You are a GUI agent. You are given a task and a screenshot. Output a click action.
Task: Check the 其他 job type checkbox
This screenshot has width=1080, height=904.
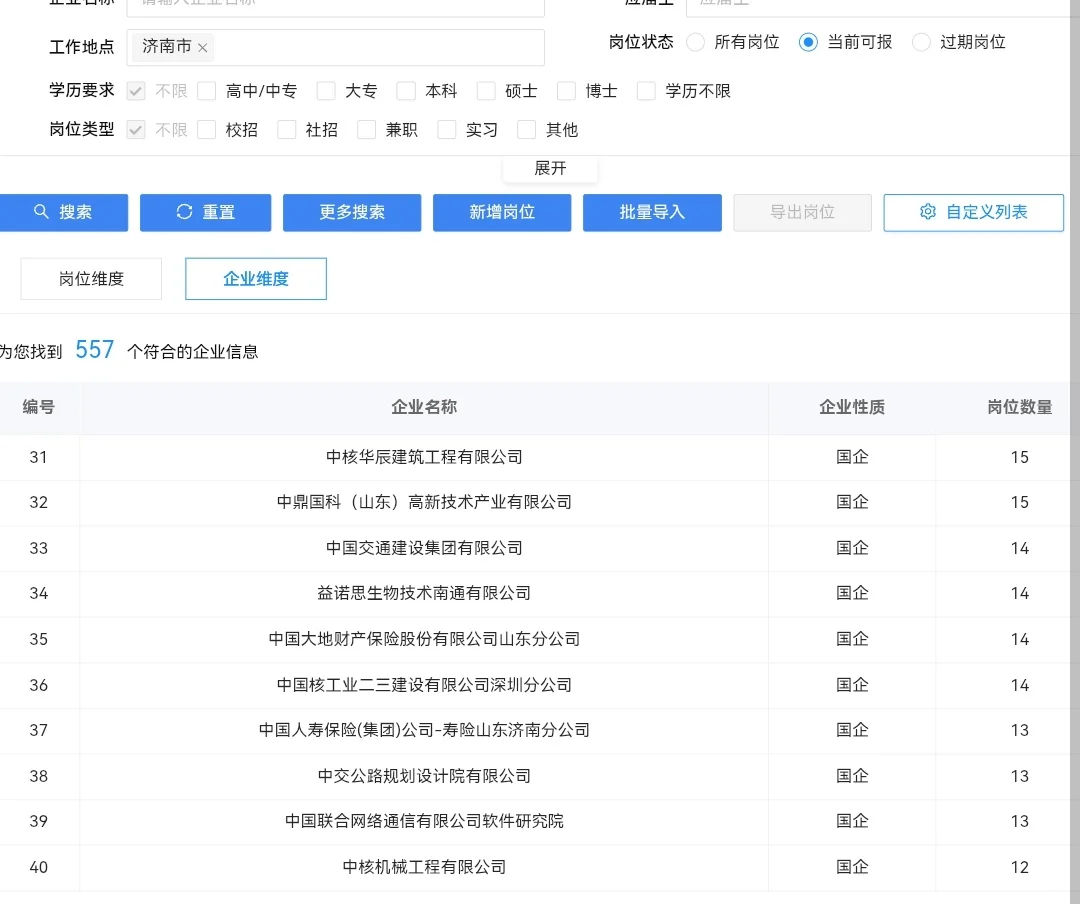click(526, 130)
